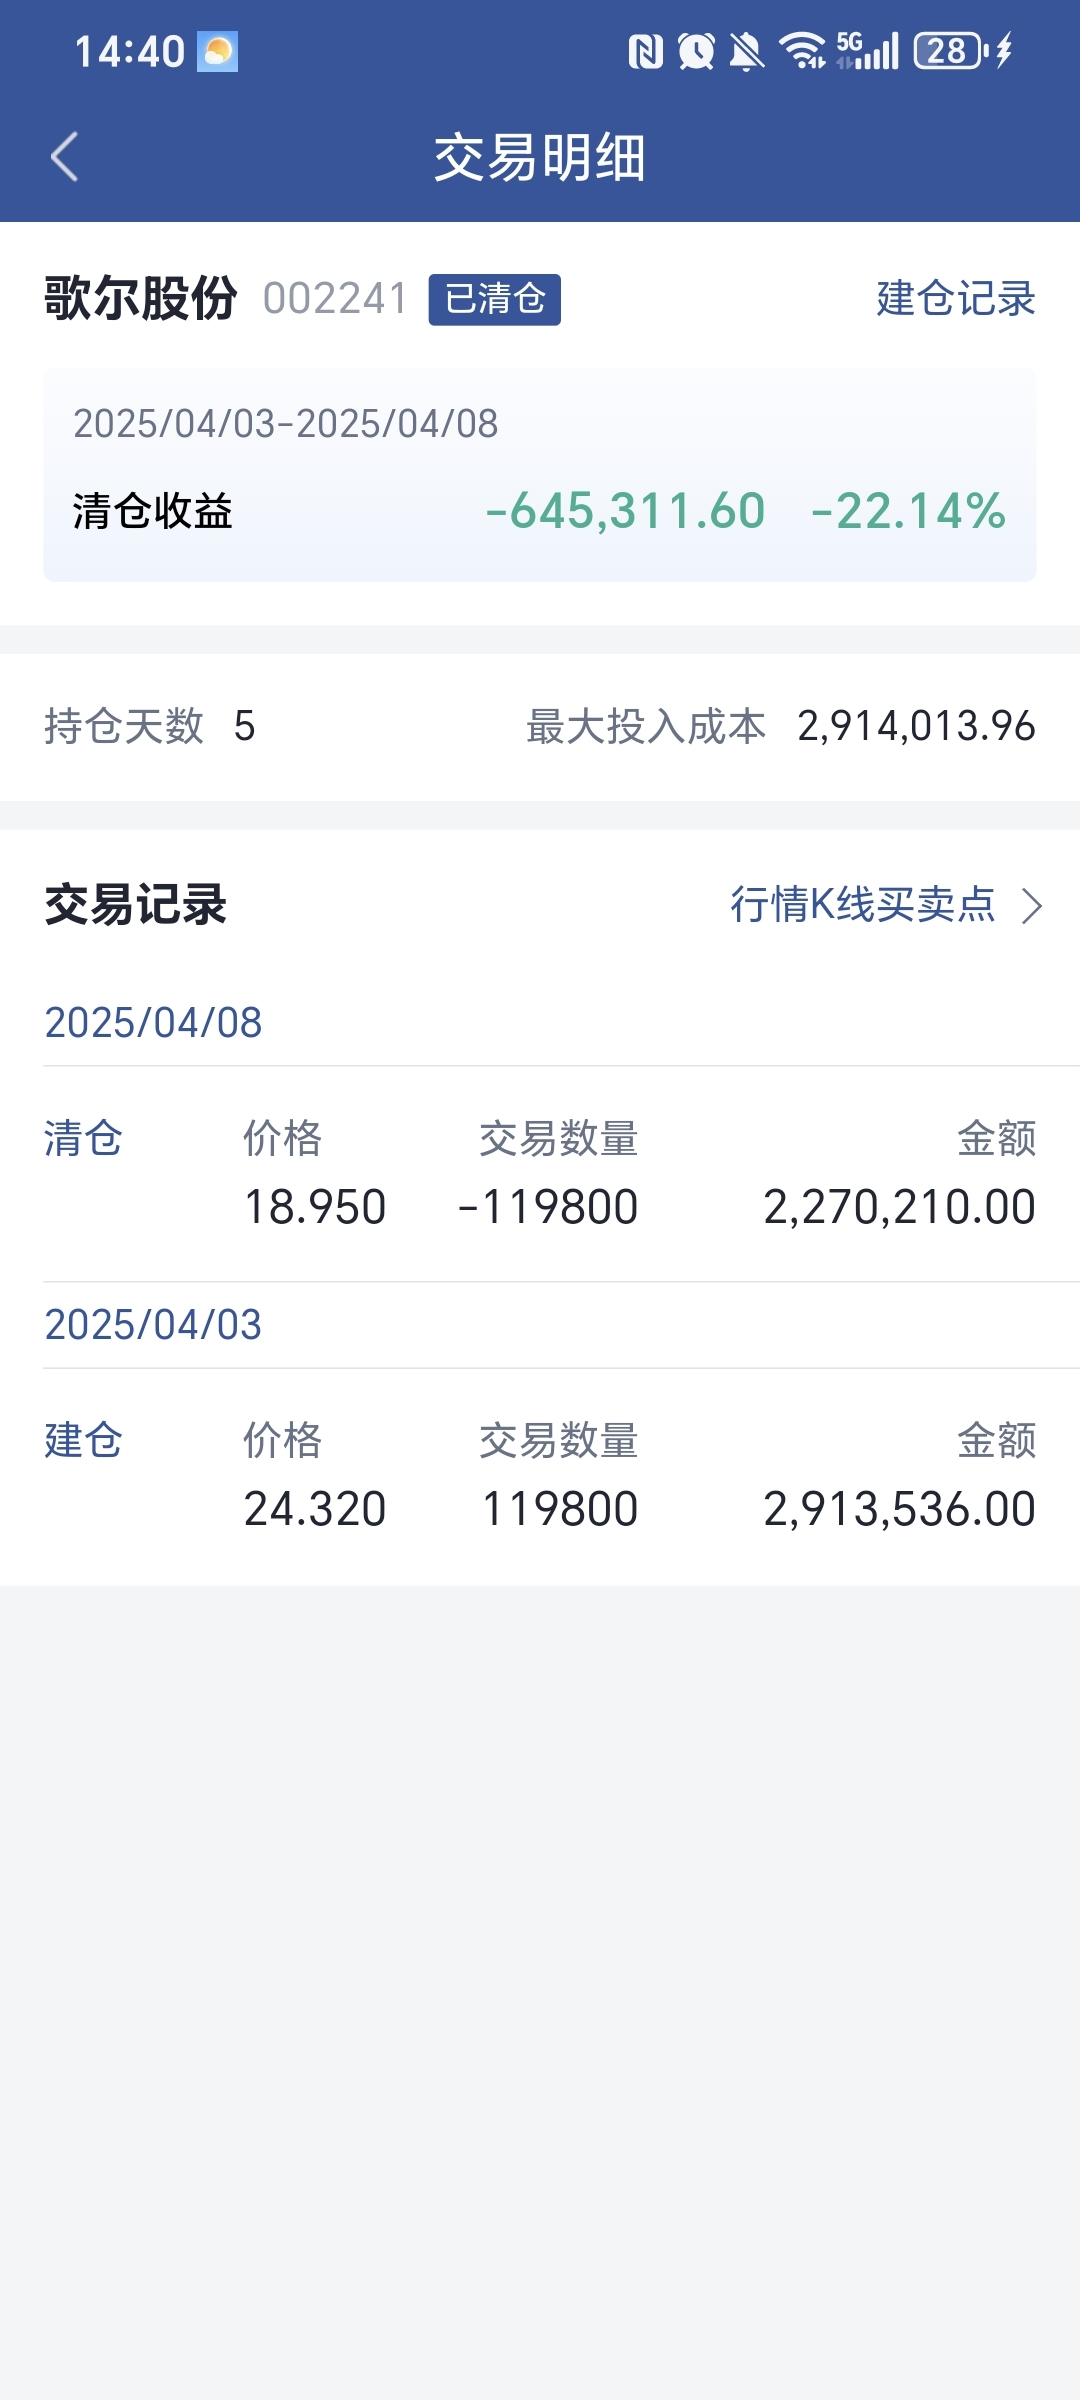Tap the back arrow icon
The height and width of the screenshot is (2400, 1080).
65,157
